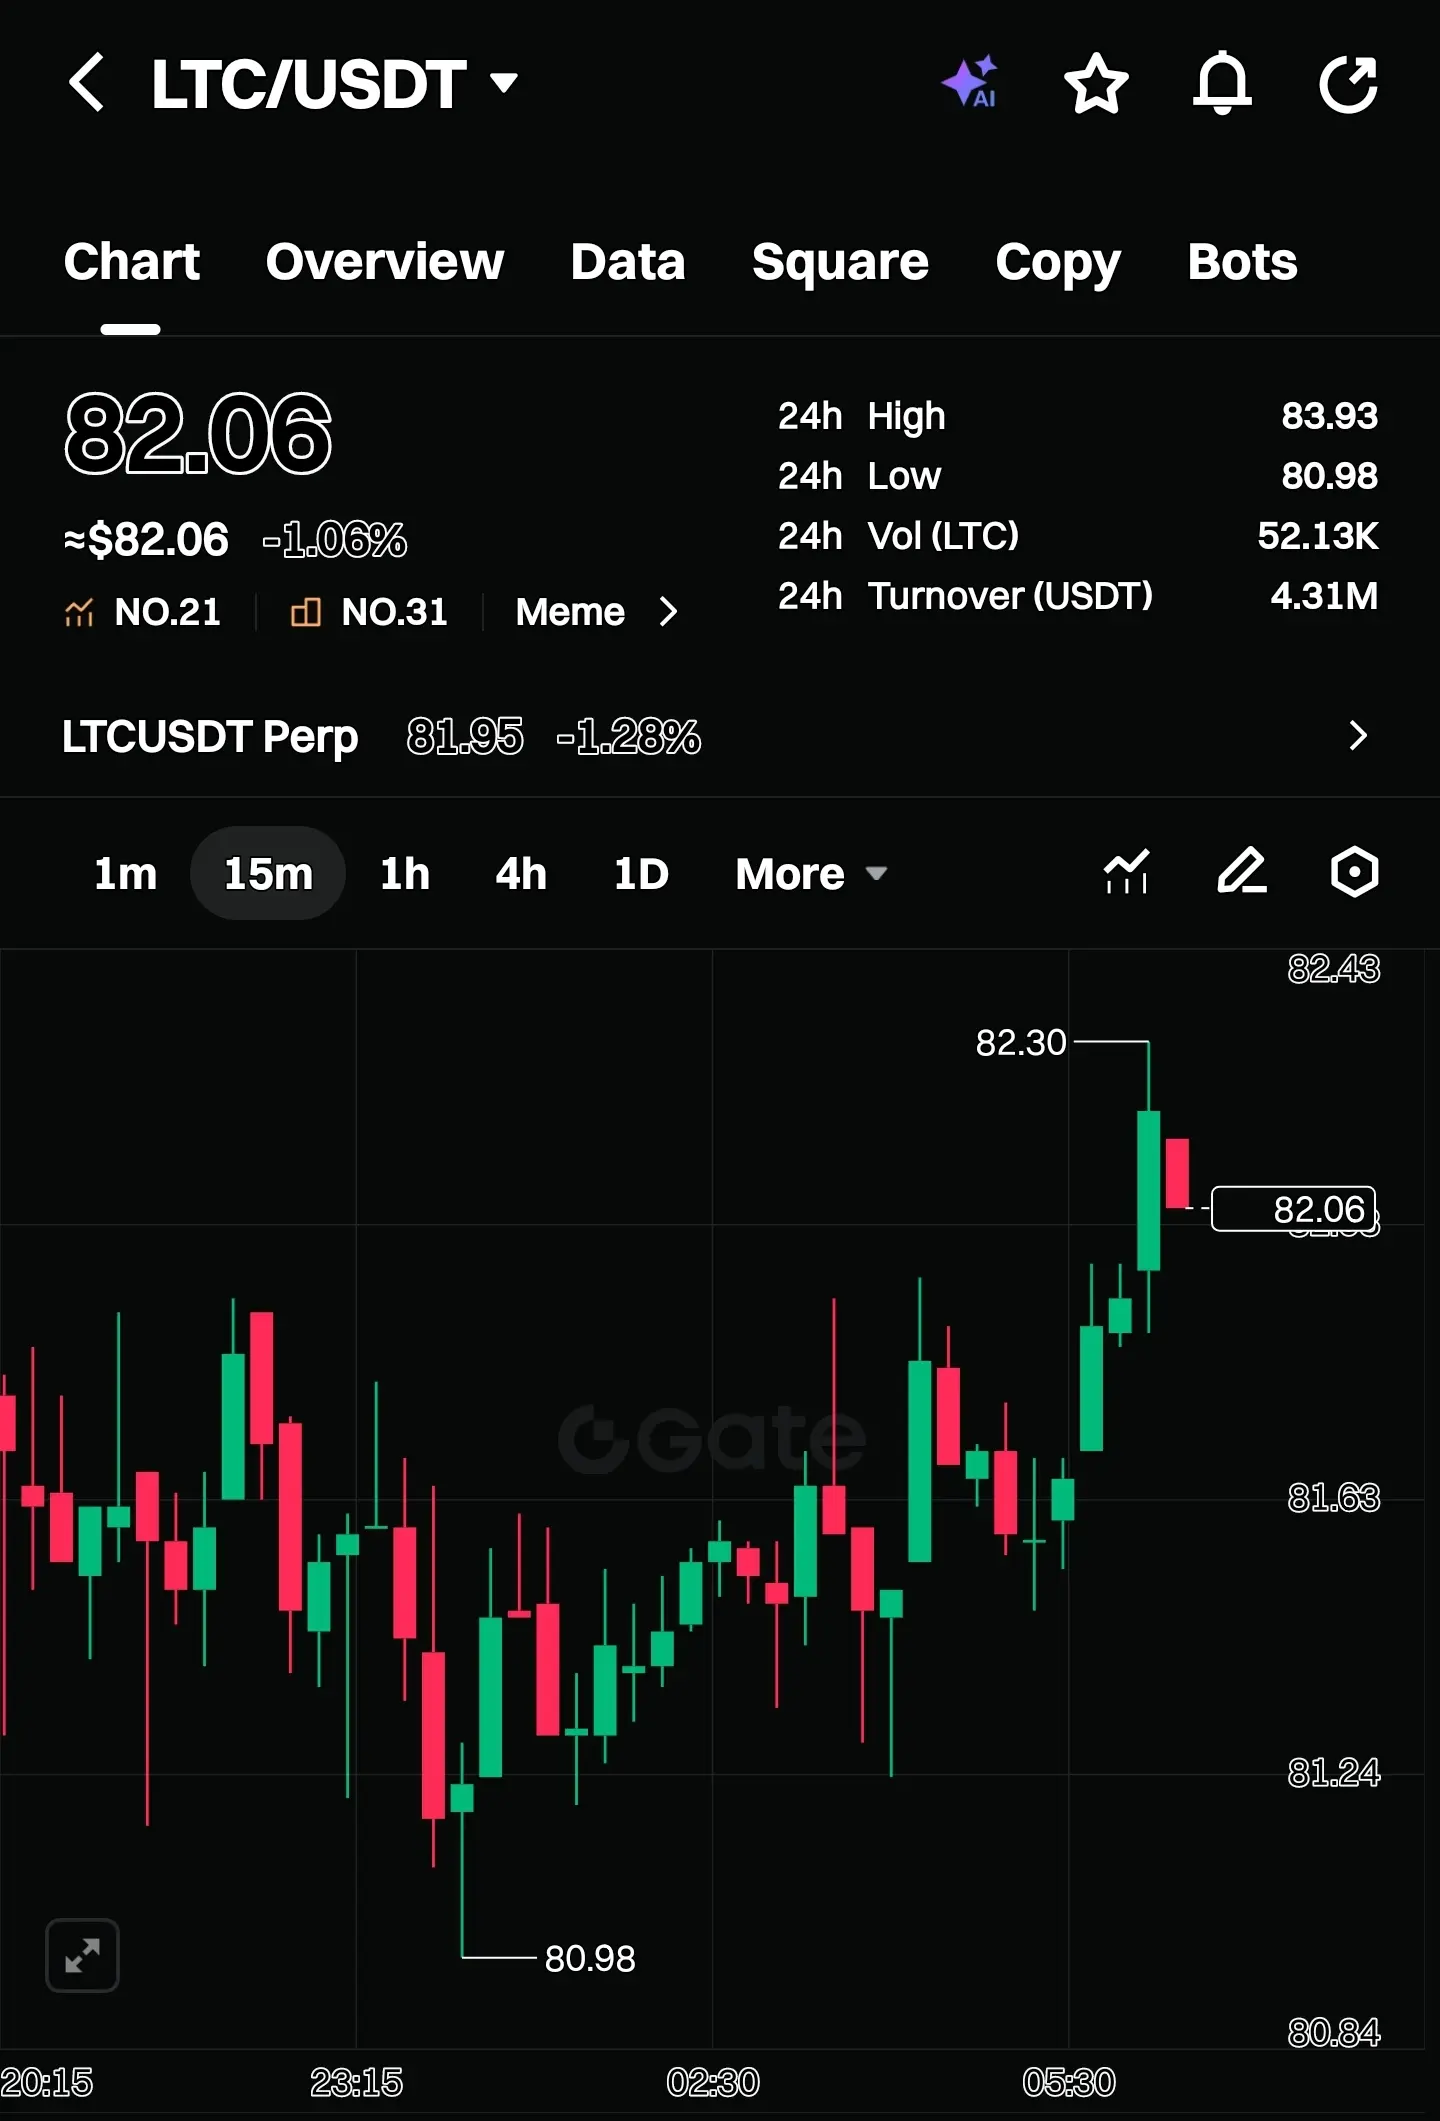Screen dimensions: 1440x2121
Task: Select the 15m timeframe
Action: click(x=268, y=874)
